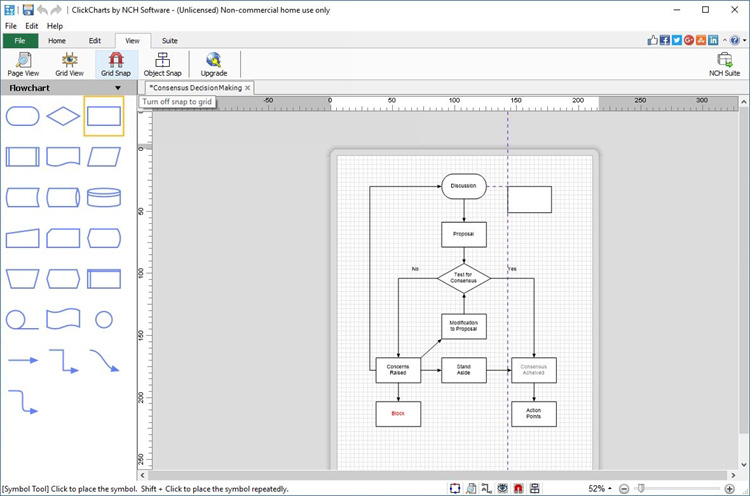
Task: Click the red magnet icon in the status bar
Action: [518, 488]
